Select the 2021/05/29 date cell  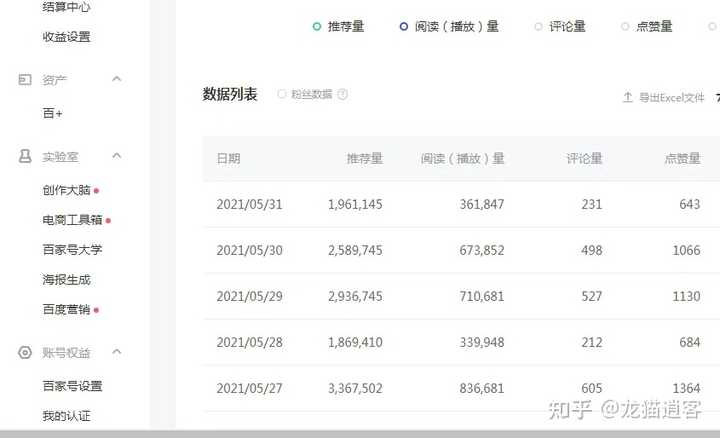point(249,296)
